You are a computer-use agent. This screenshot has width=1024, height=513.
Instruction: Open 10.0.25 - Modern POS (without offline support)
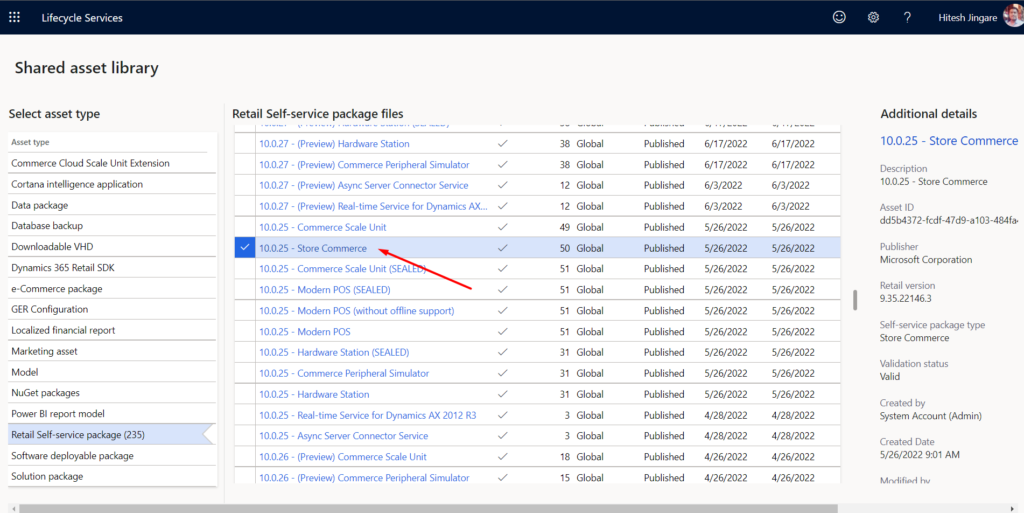point(357,311)
